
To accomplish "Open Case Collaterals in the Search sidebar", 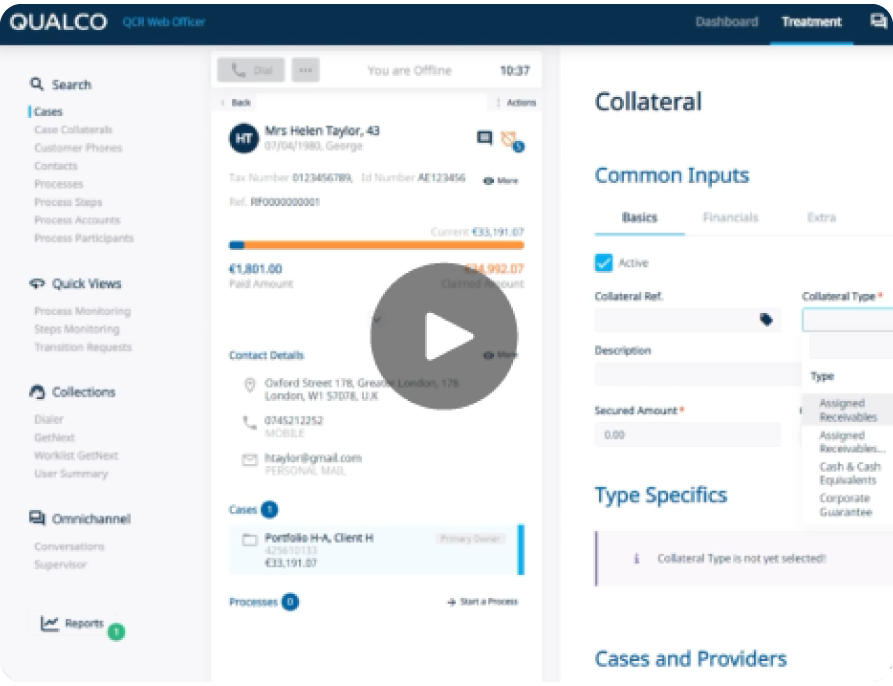I will click(x=73, y=130).
